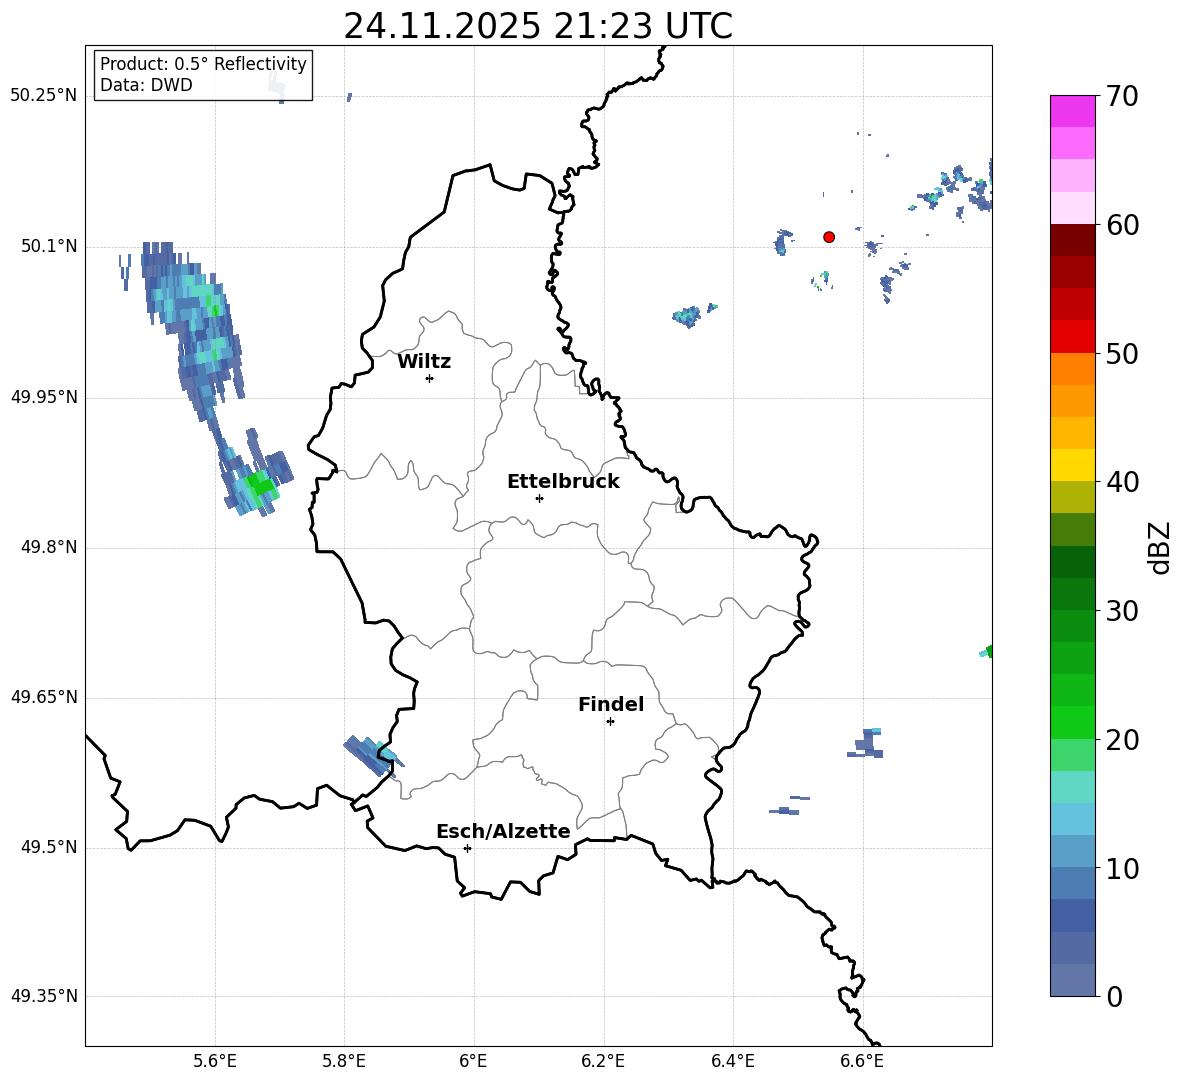The image size is (1184, 1081).
Task: Click the Product: 0.5° Reflectivity text
Action: coord(203,64)
